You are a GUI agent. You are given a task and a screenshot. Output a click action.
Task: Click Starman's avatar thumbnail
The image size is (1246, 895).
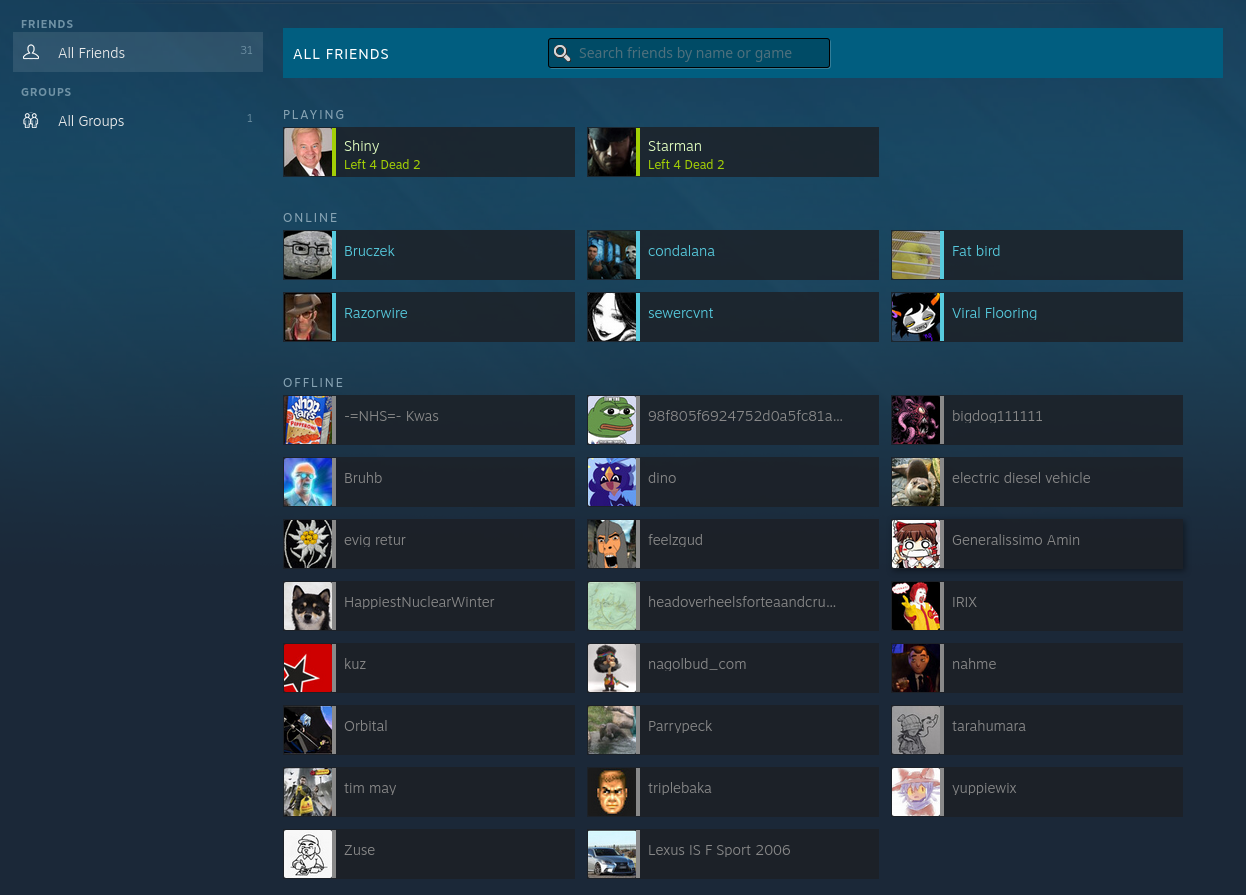(612, 152)
